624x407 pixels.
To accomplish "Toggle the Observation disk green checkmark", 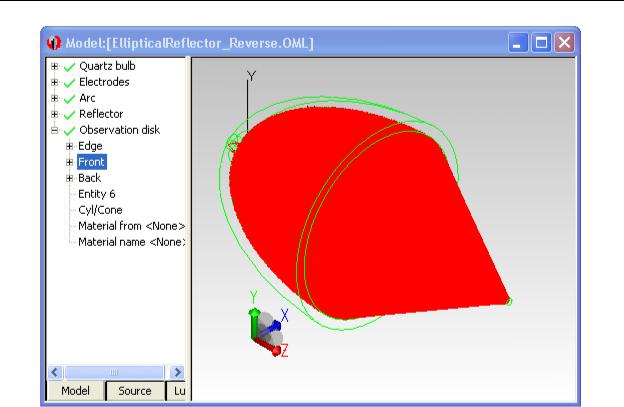I will (69, 130).
